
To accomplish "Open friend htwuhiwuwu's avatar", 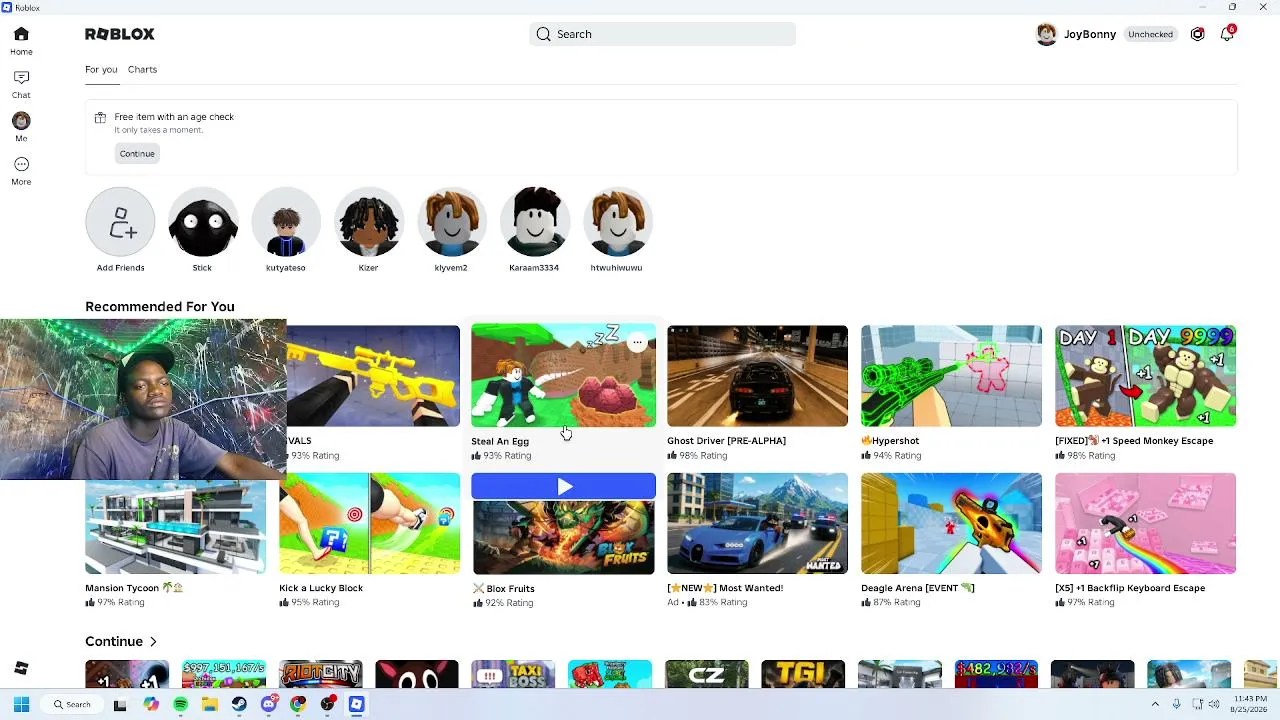I will pyautogui.click(x=617, y=222).
